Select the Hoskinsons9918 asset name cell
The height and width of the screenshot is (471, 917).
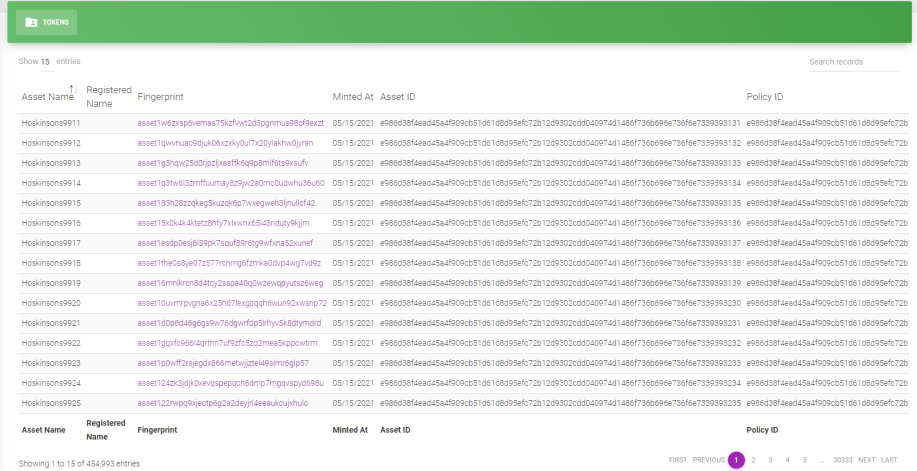pyautogui.click(x=51, y=263)
